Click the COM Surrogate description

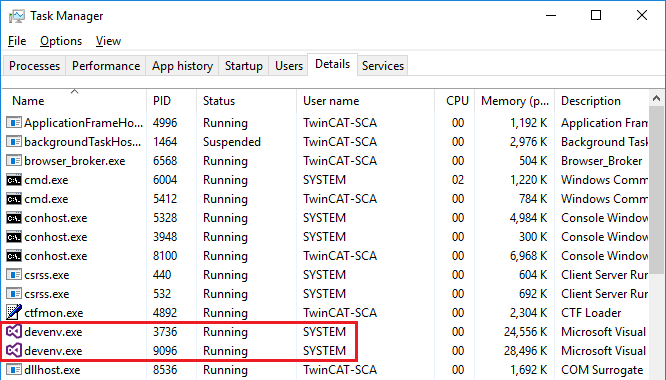tap(602, 370)
